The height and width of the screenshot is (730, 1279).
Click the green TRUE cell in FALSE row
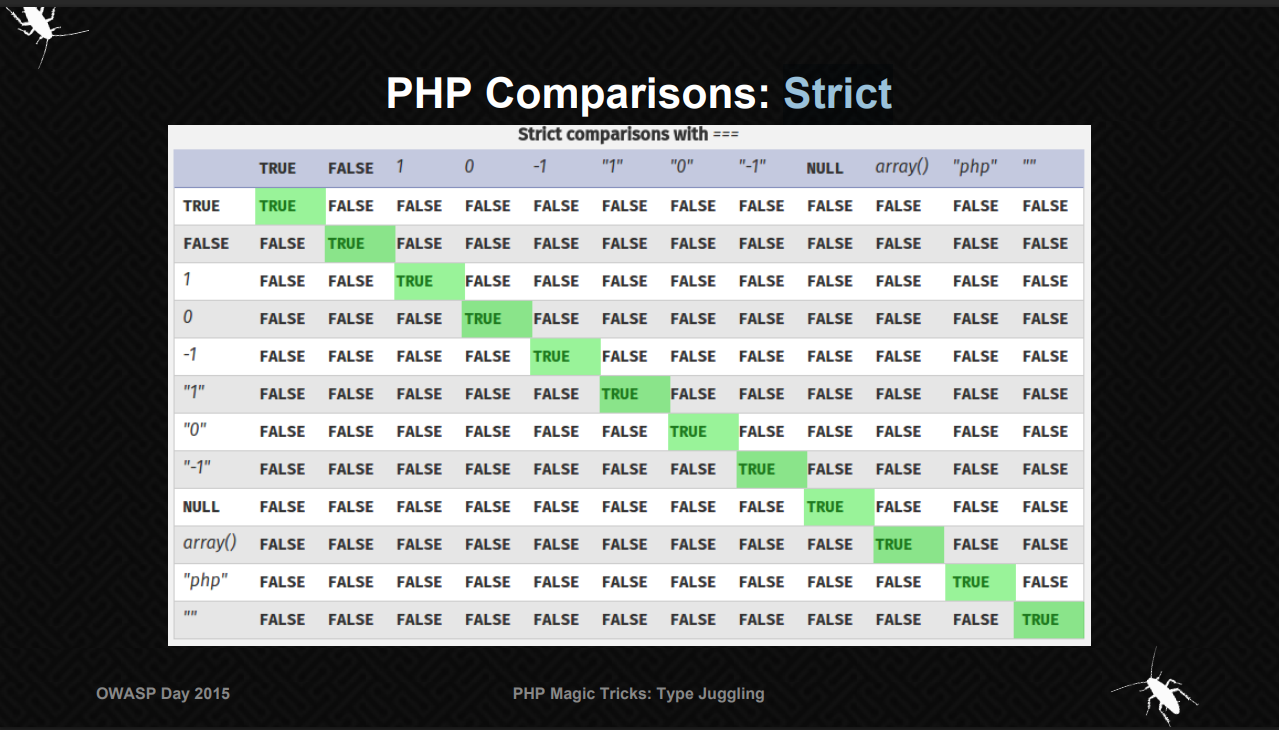347,244
